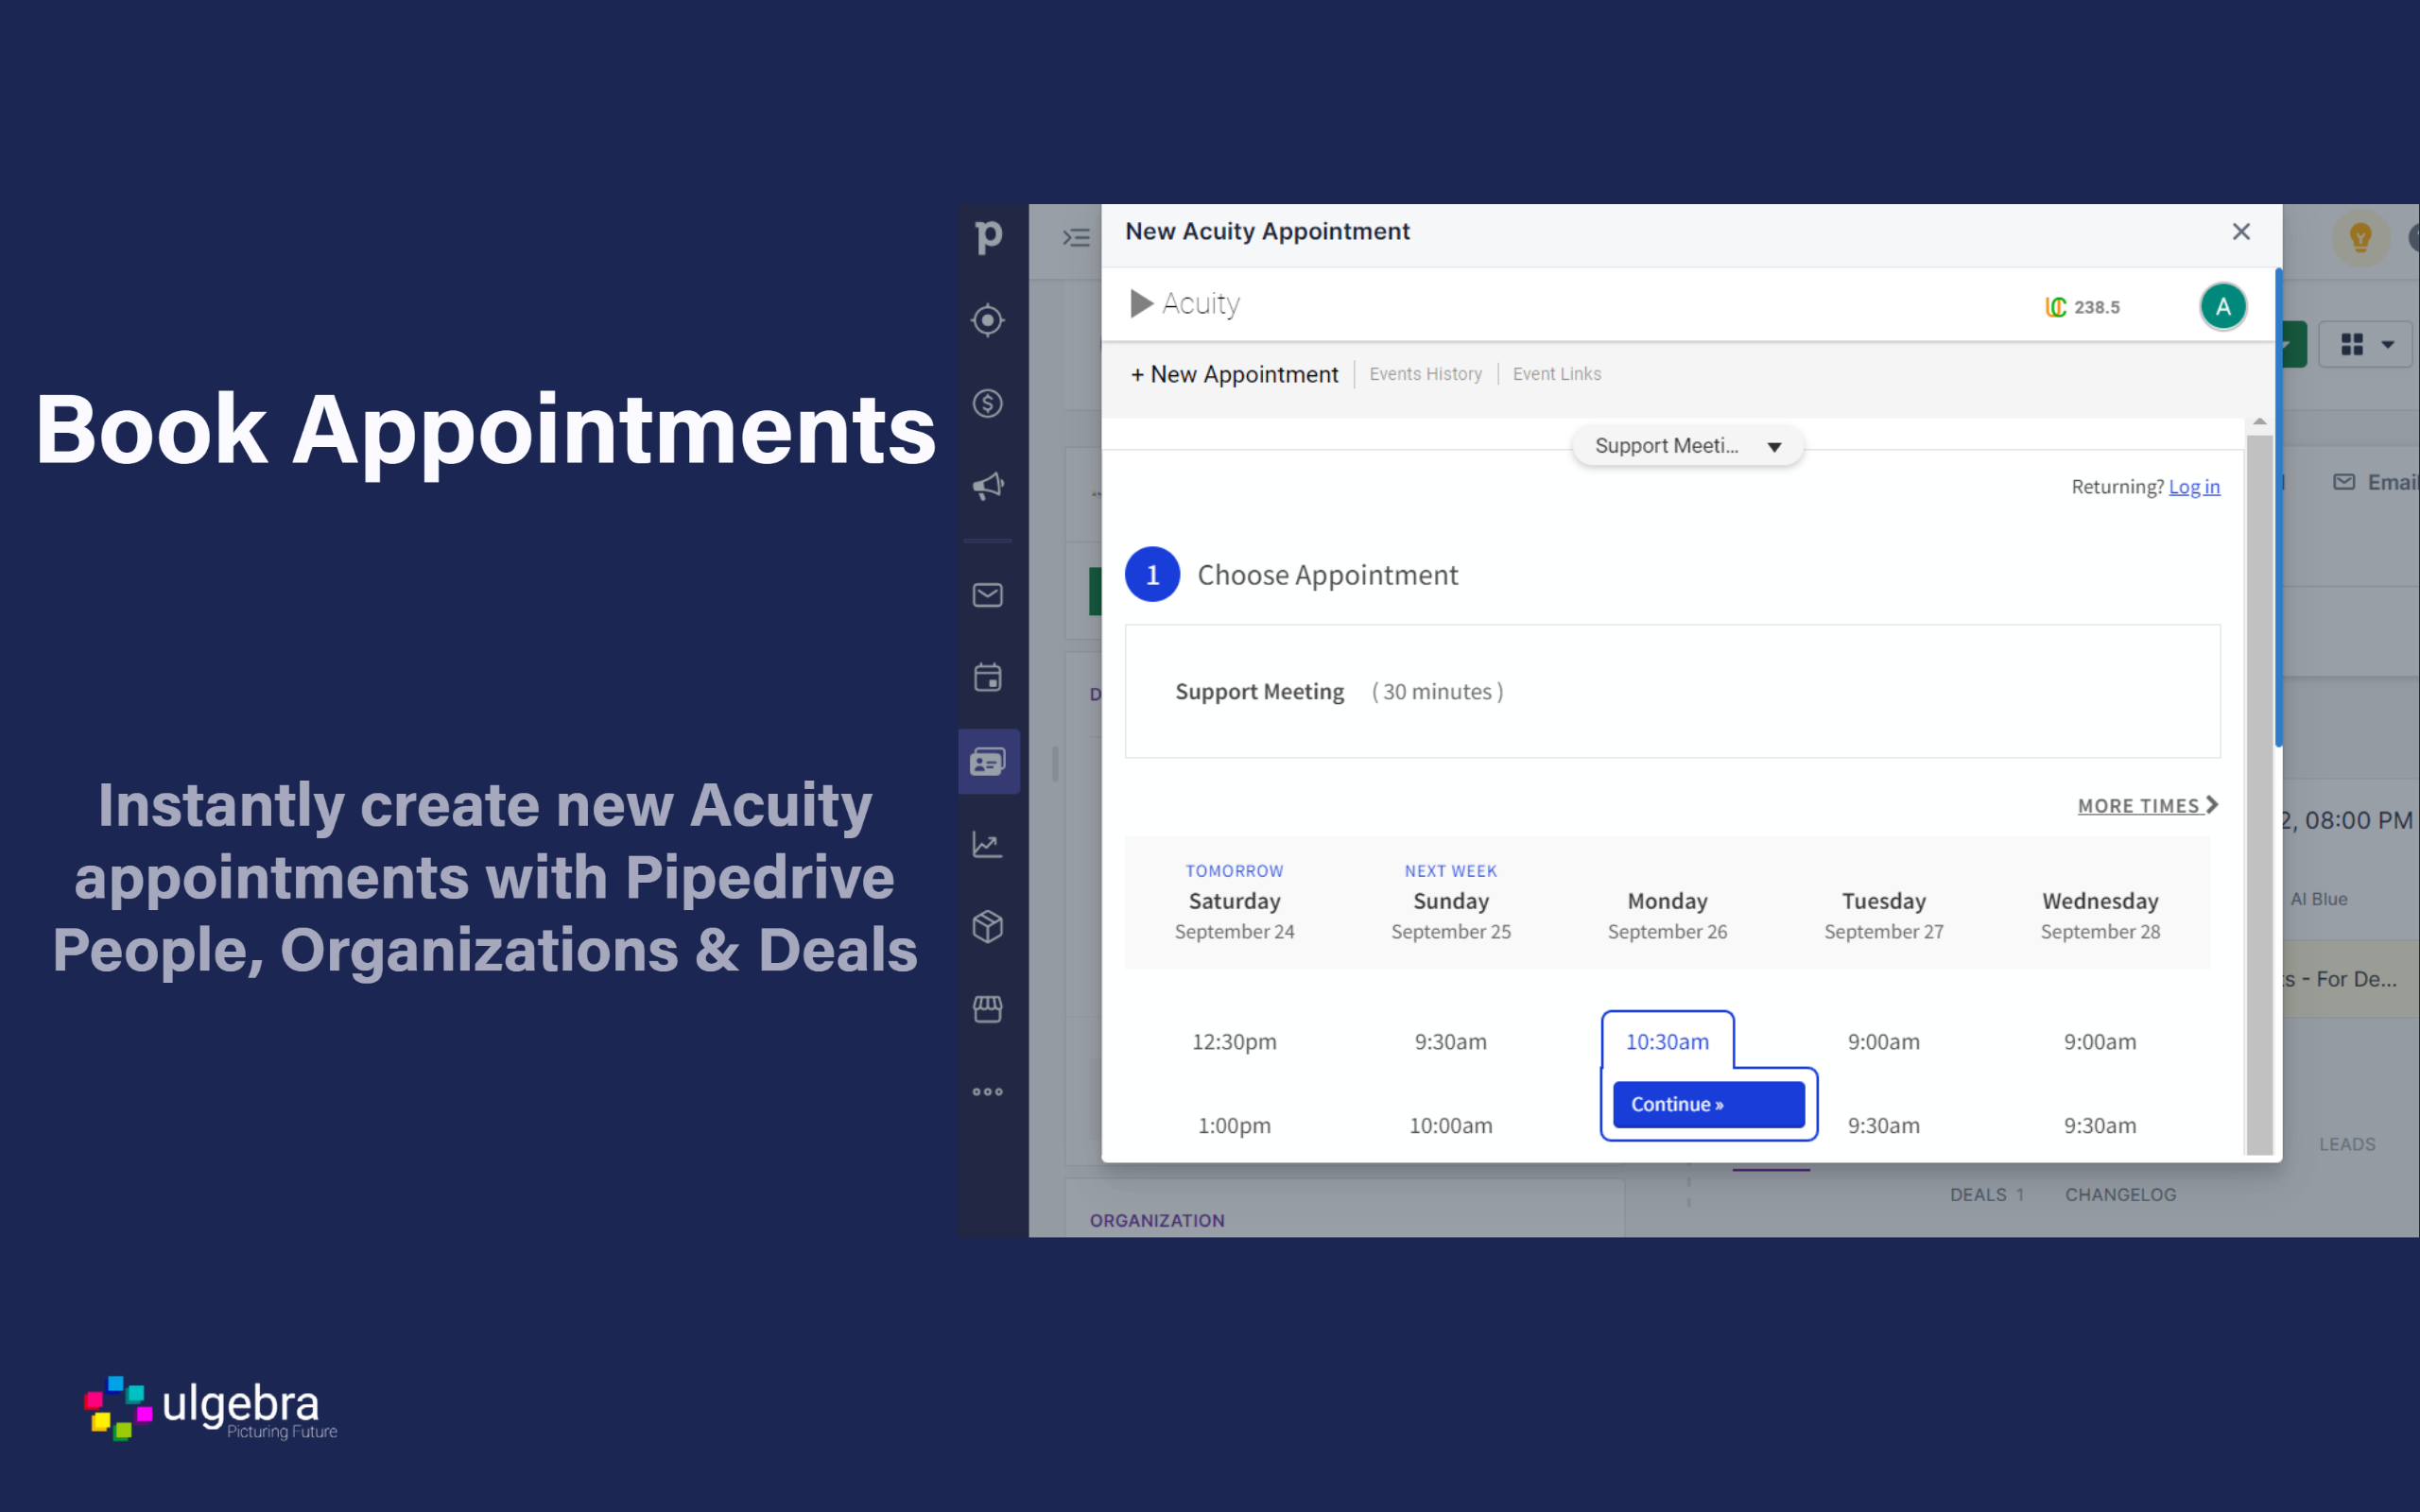Close the New Acuity Appointment dialog
The width and height of the screenshot is (2420, 1512).
click(2241, 232)
